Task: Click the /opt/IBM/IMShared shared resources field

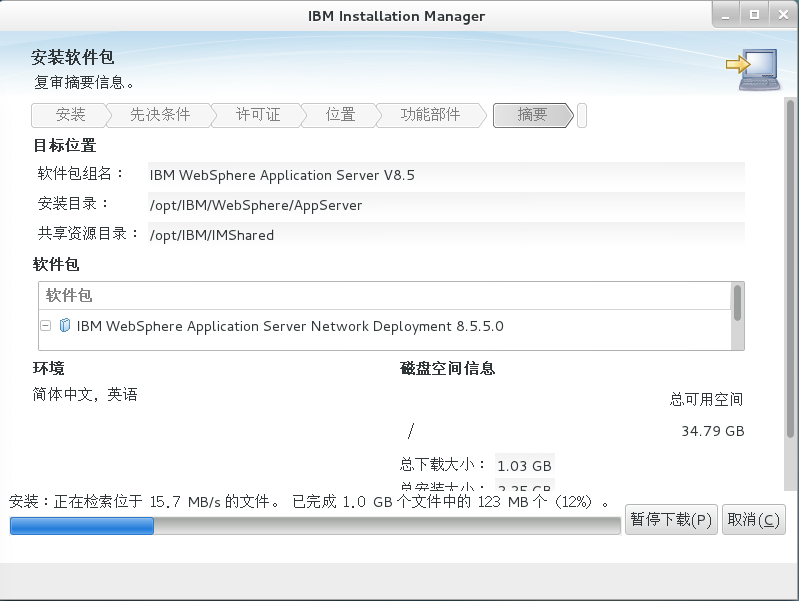Action: pyautogui.click(x=446, y=235)
